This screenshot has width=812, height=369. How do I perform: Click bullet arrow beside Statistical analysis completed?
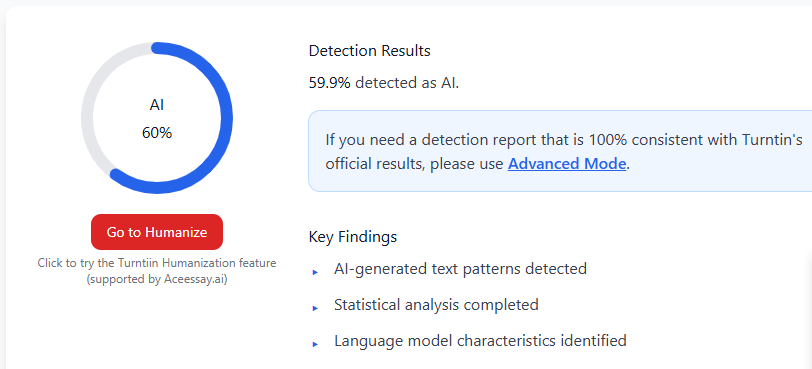point(315,308)
